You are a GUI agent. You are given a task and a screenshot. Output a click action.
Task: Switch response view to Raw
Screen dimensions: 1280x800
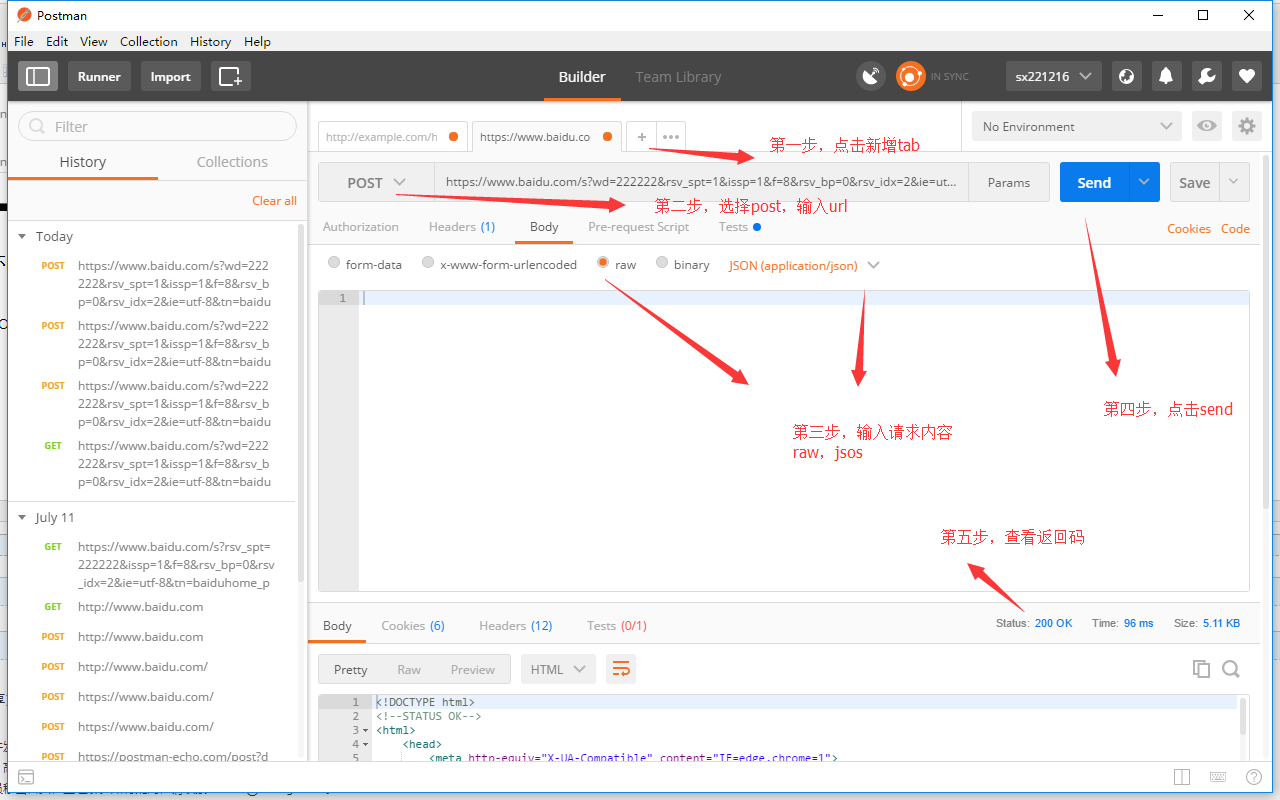coord(409,669)
